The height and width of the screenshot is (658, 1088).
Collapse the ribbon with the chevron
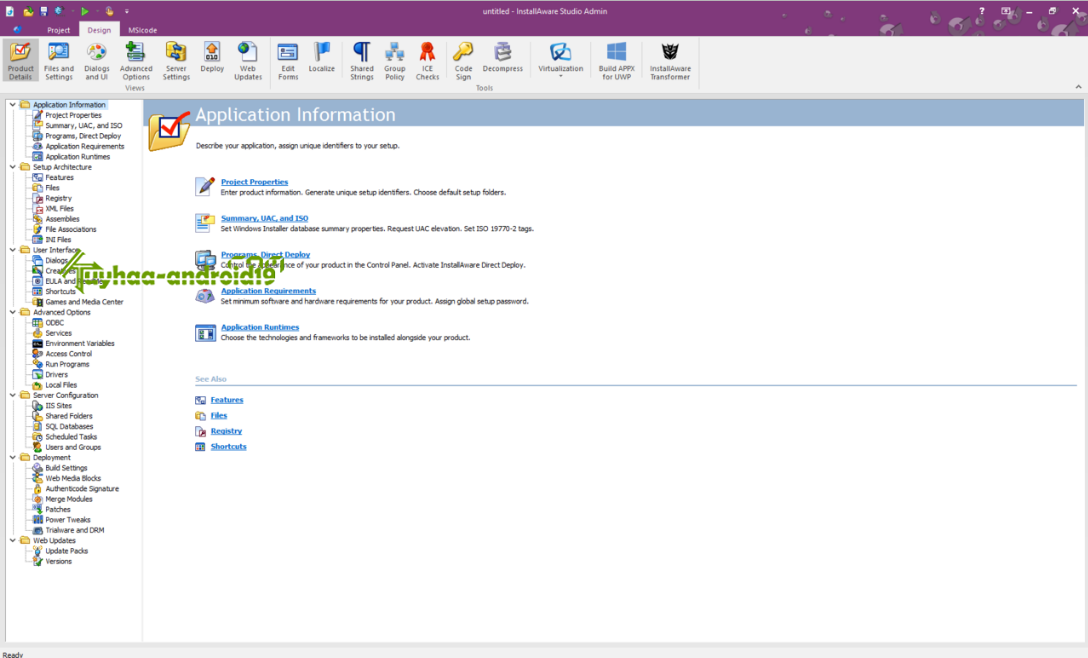(x=1078, y=87)
